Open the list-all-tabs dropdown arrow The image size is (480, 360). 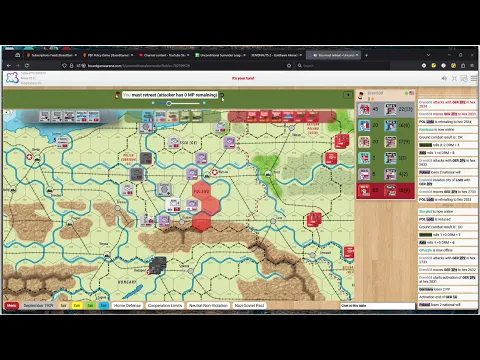pos(428,55)
